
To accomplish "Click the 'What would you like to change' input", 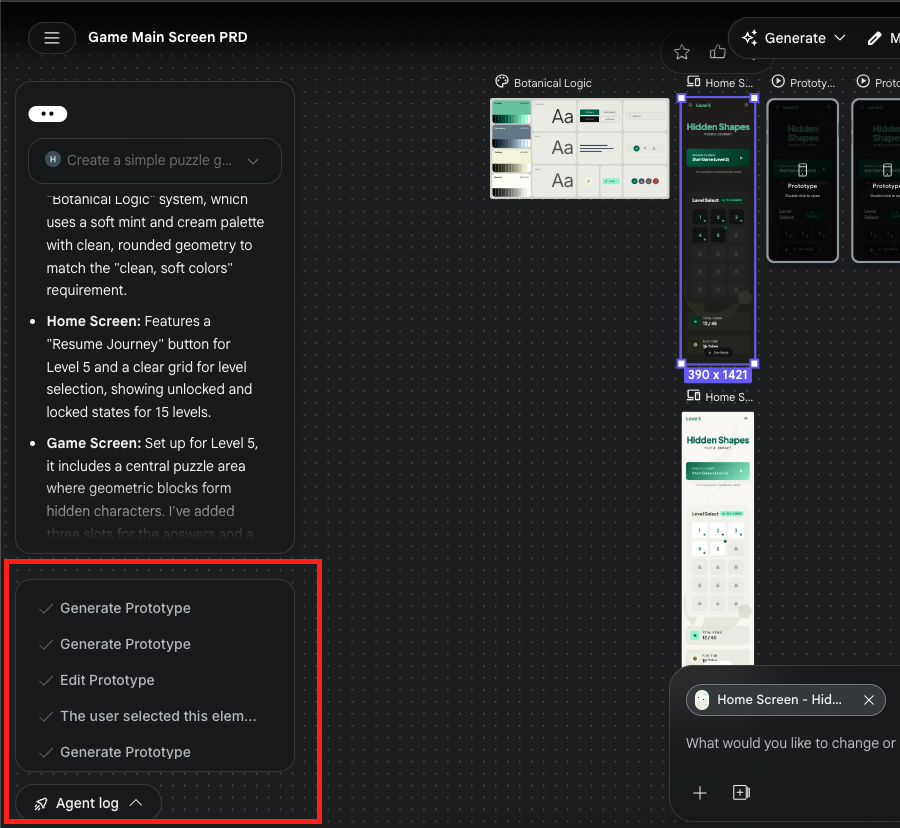I will pyautogui.click(x=790, y=743).
